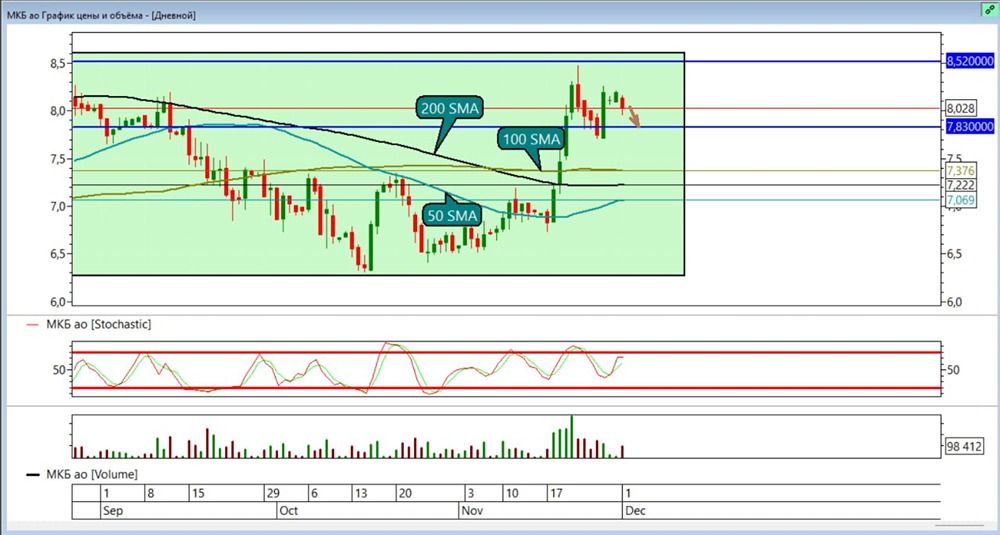1000x535 pixels.
Task: Click the Sep month label on the time axis
Action: (x=112, y=511)
